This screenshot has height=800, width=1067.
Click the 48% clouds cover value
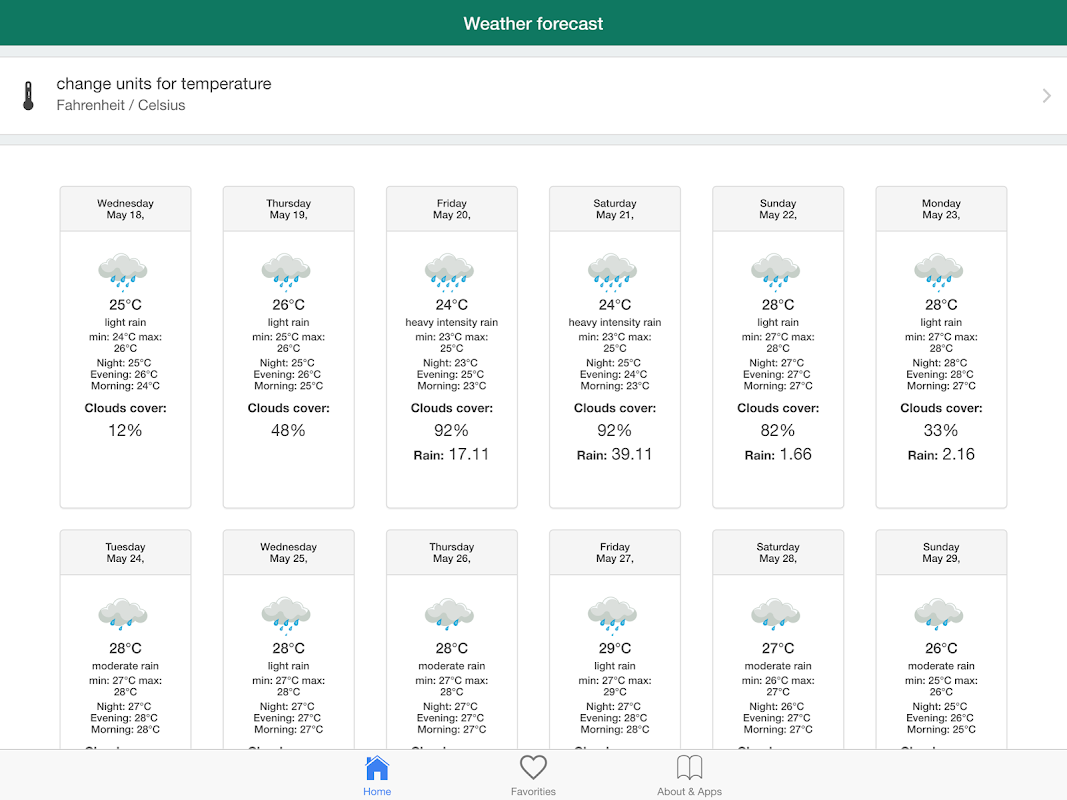pos(289,431)
